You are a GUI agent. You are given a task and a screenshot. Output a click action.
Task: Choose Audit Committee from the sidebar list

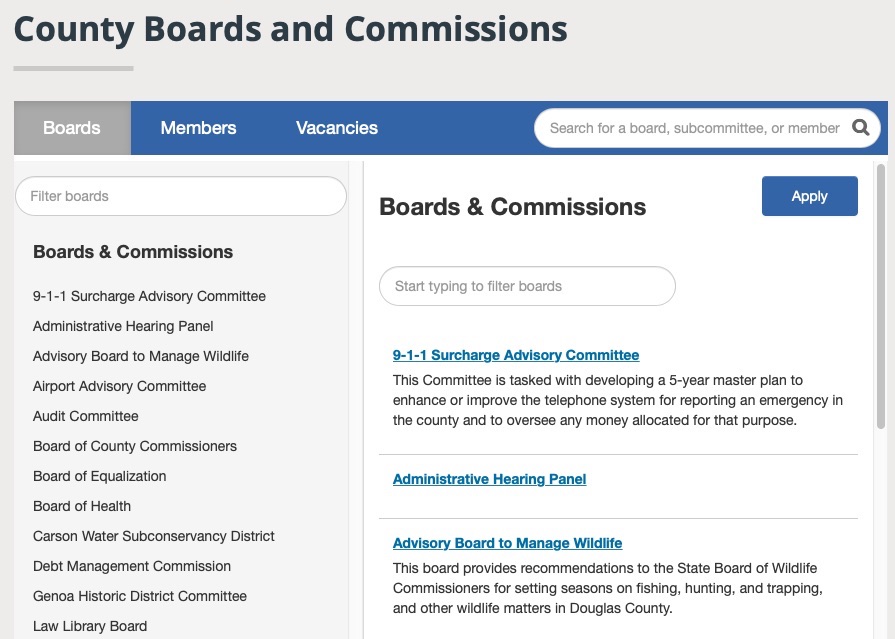[86, 416]
